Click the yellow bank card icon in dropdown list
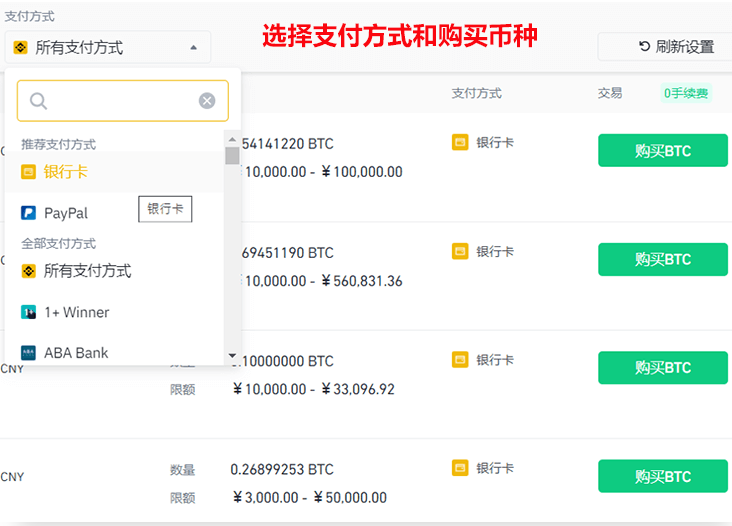The height and width of the screenshot is (526, 732). point(29,172)
